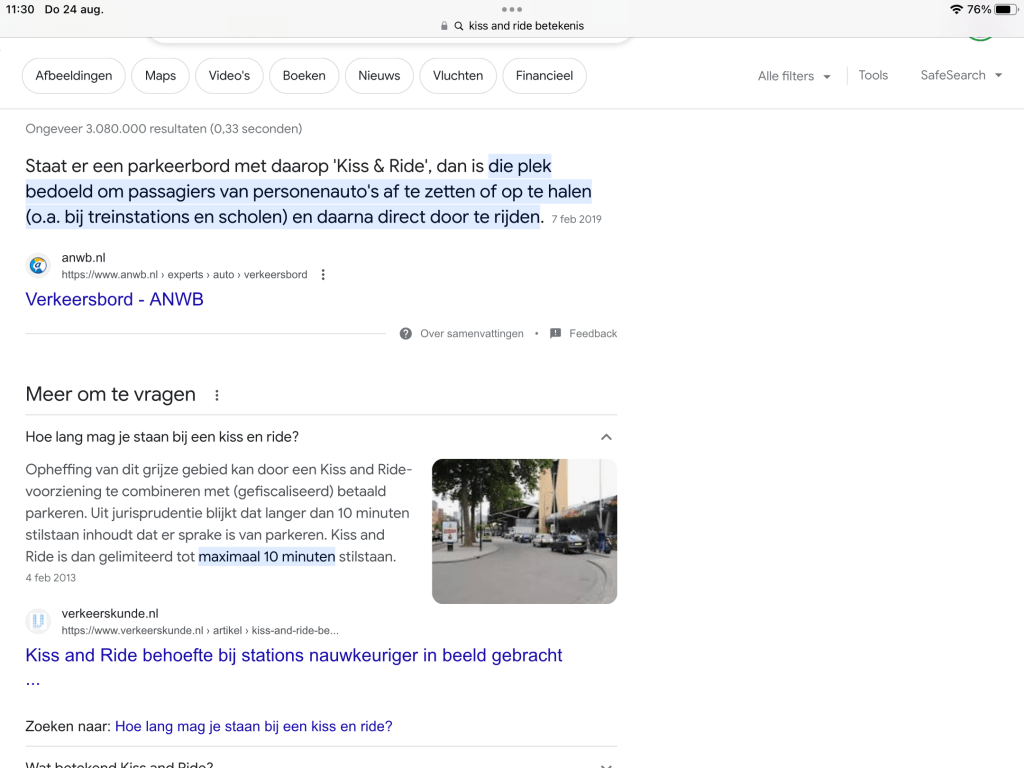Image resolution: width=1024 pixels, height=768 pixels.
Task: Select the Afbeeldingen filter tab
Action: (x=74, y=76)
